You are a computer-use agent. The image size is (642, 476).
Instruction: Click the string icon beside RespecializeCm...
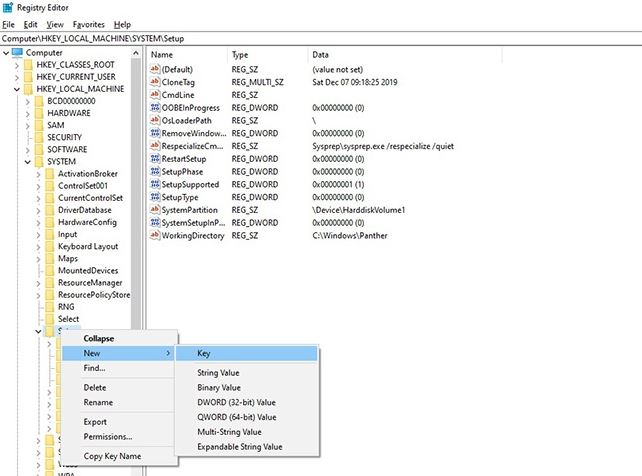(155, 146)
